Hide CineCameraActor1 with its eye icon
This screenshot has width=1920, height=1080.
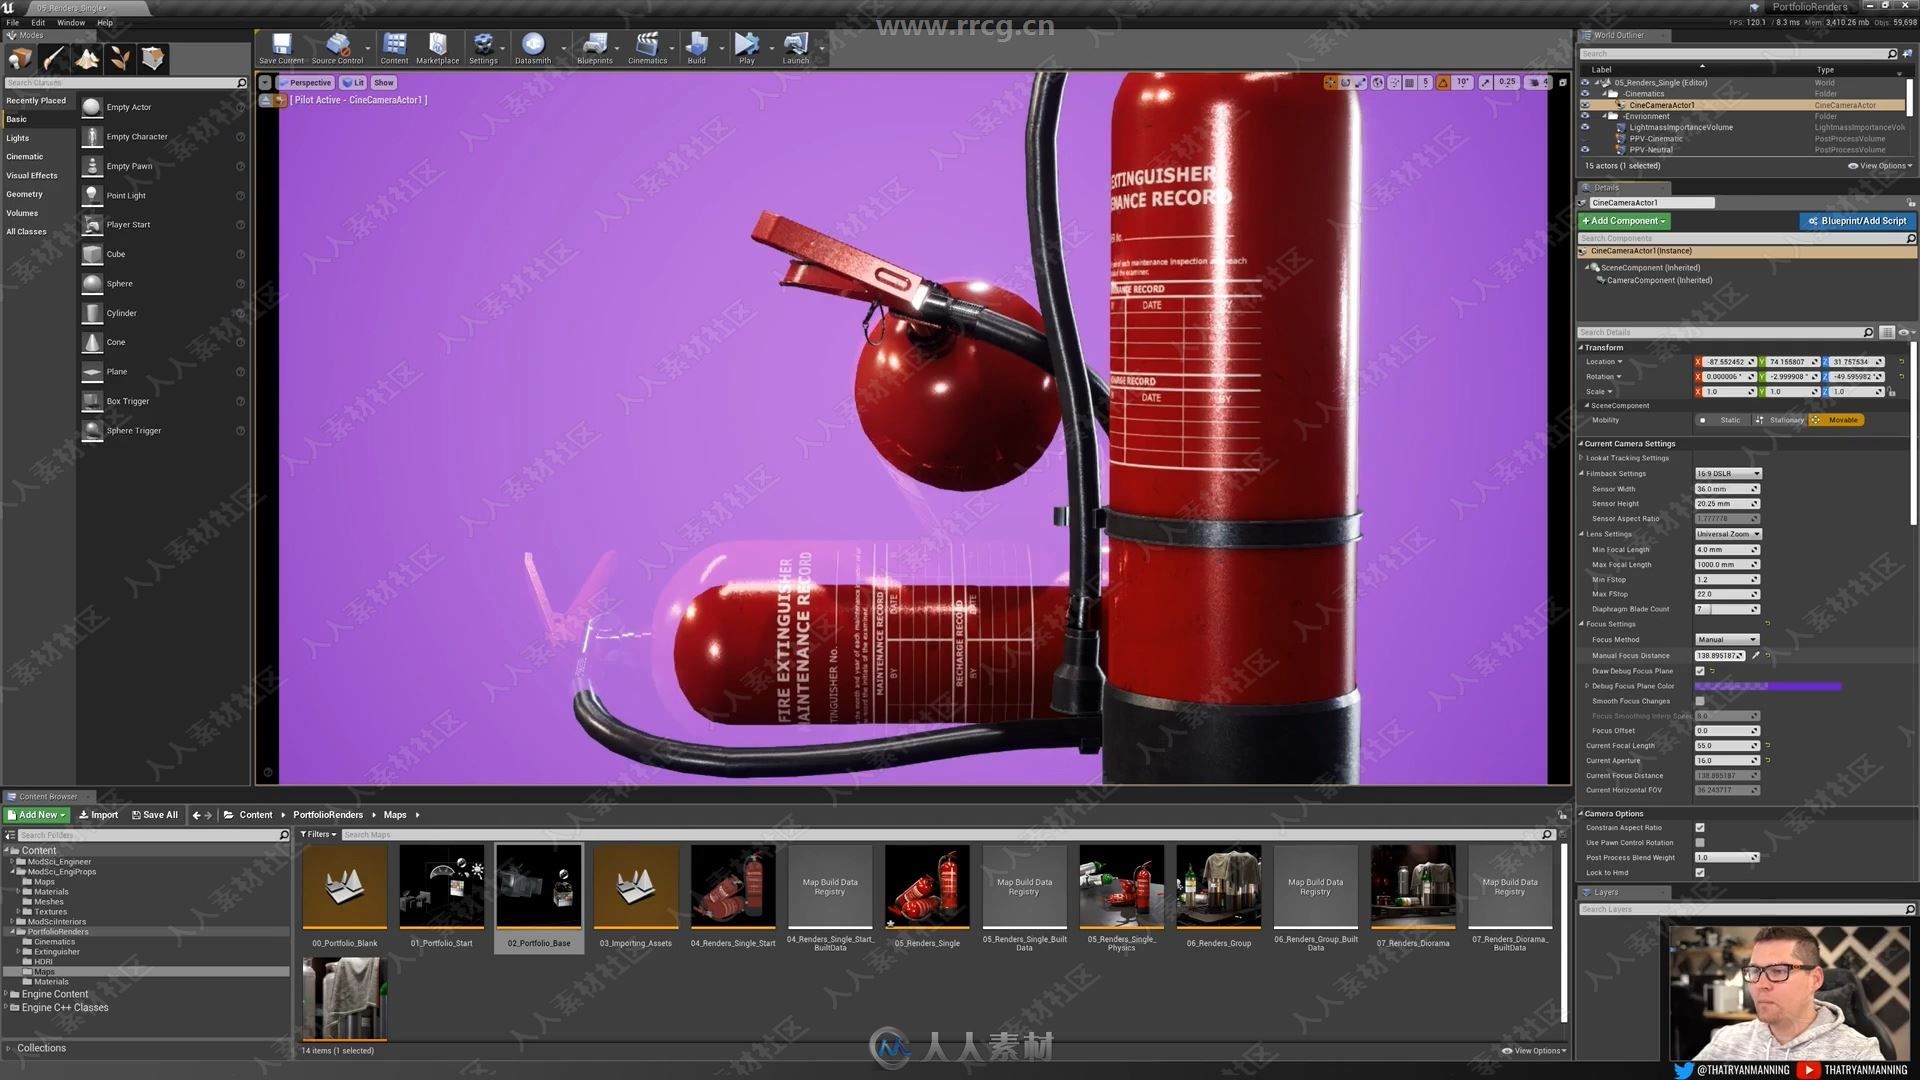[x=1585, y=105]
